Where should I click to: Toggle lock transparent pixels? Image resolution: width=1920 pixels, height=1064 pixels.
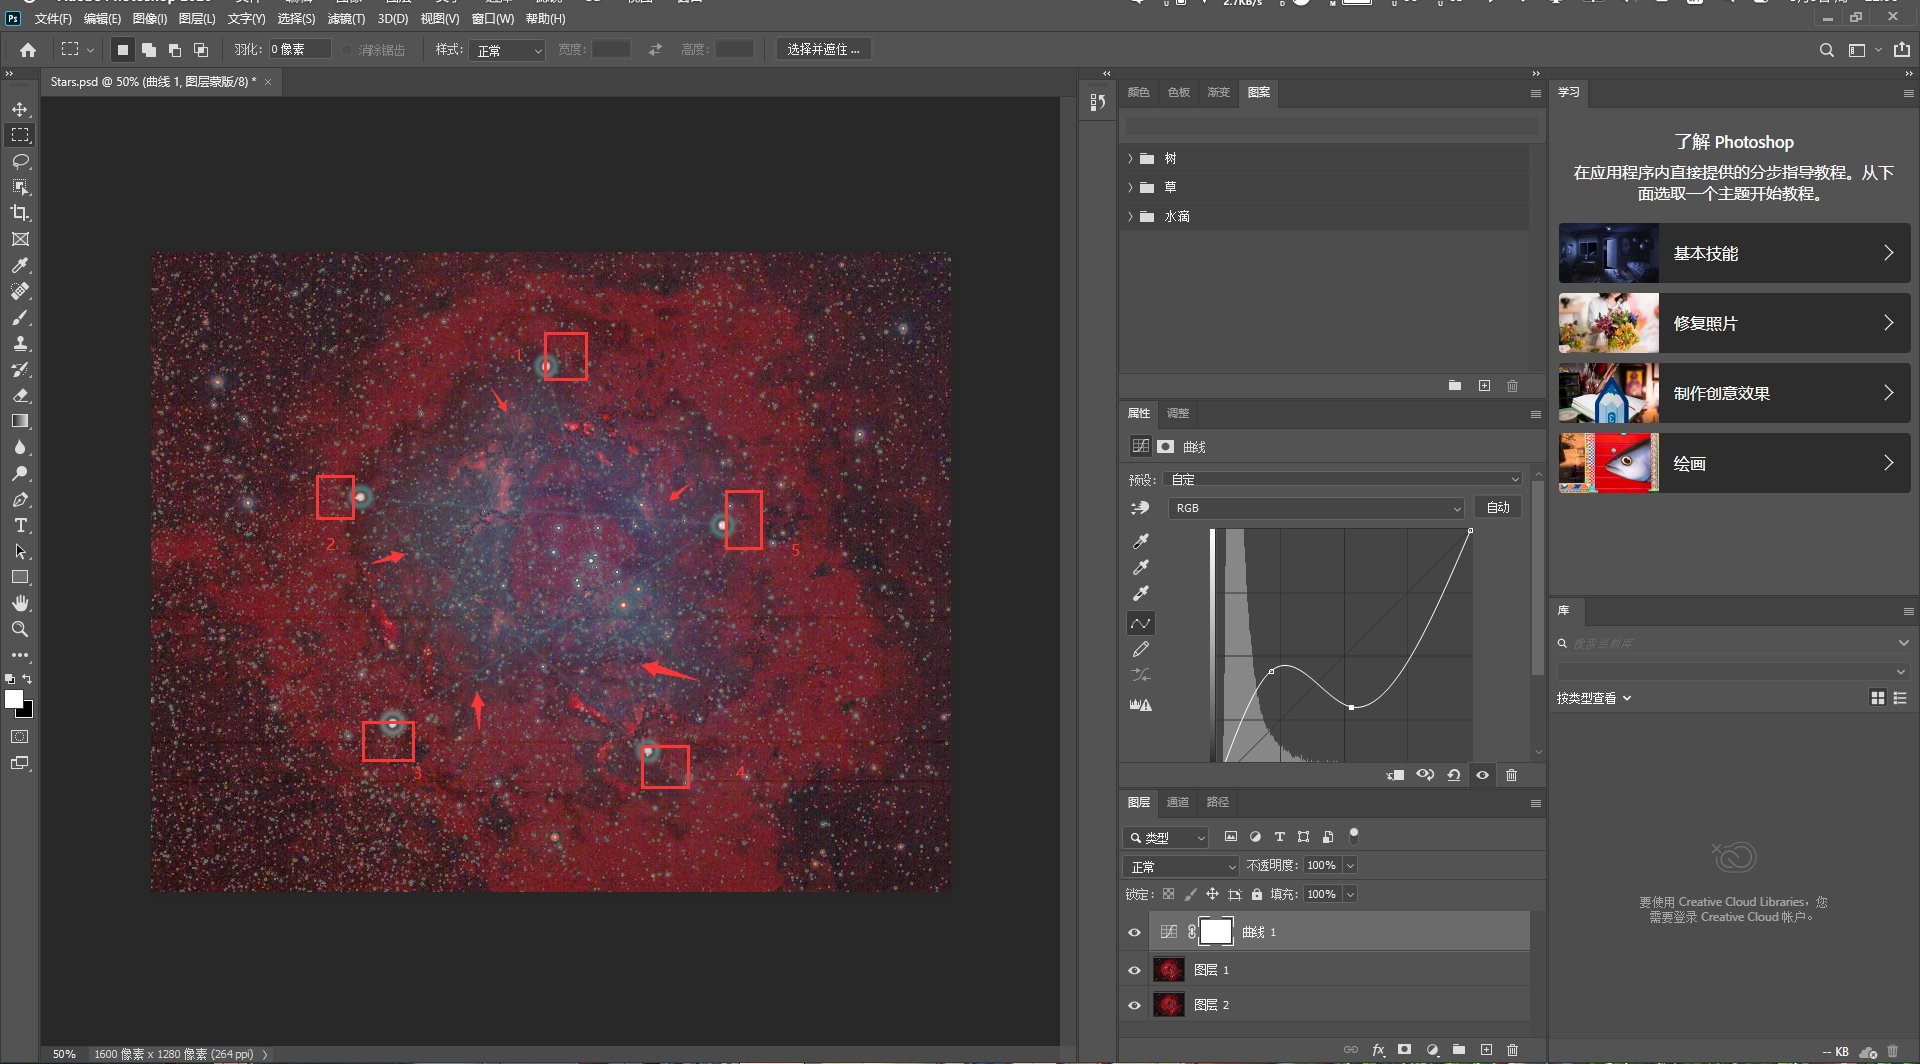[x=1168, y=894]
